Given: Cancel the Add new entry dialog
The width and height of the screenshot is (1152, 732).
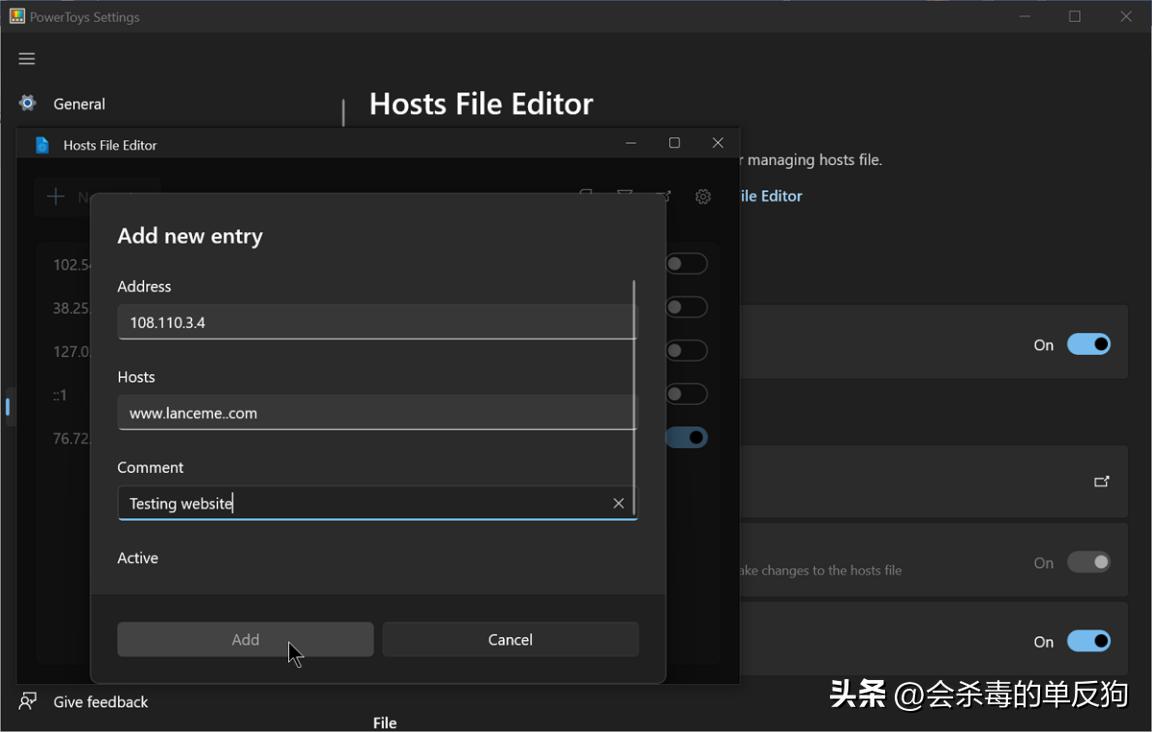Looking at the screenshot, I should click(510, 640).
